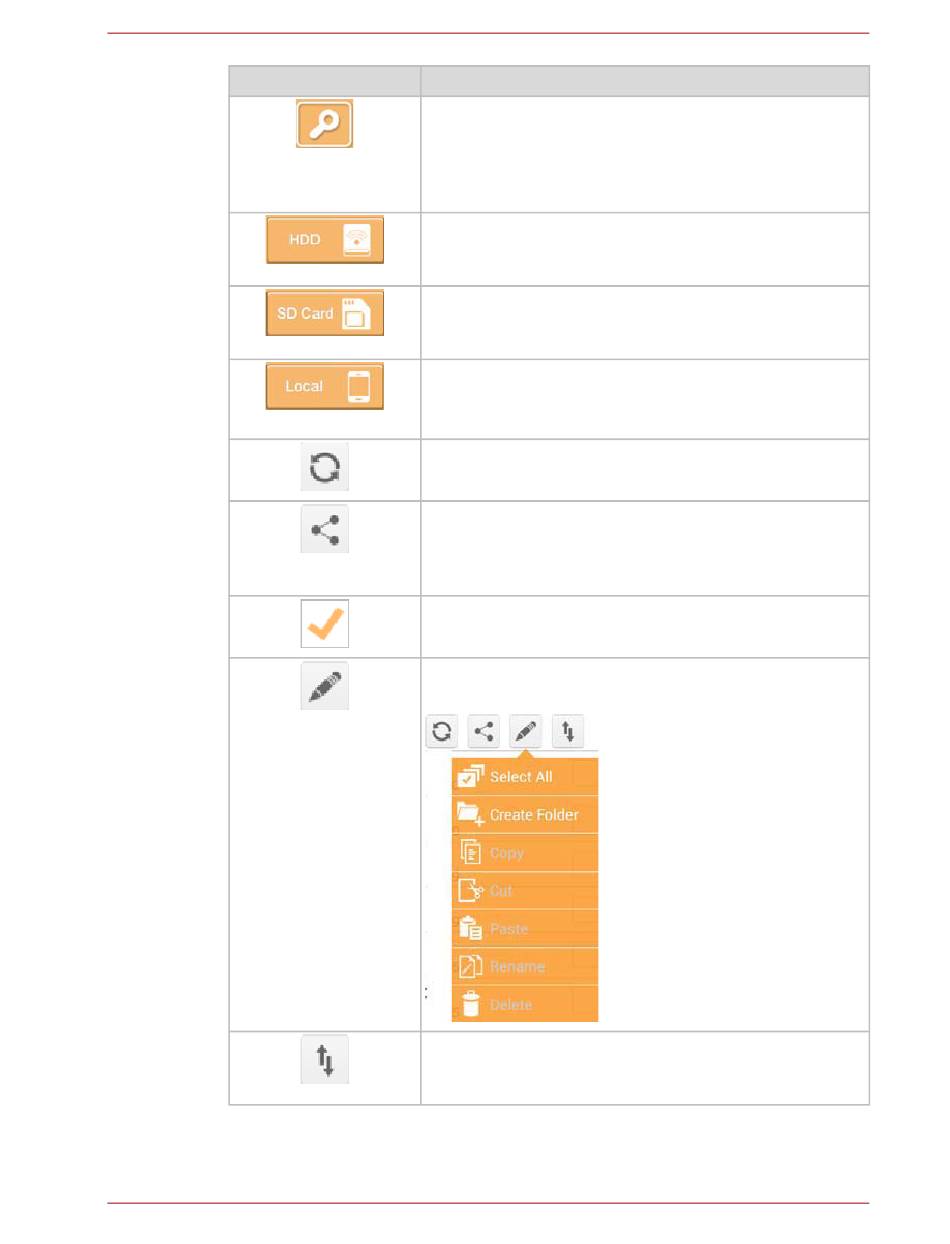Collapse edit menu via small pencil icon

(x=526, y=732)
